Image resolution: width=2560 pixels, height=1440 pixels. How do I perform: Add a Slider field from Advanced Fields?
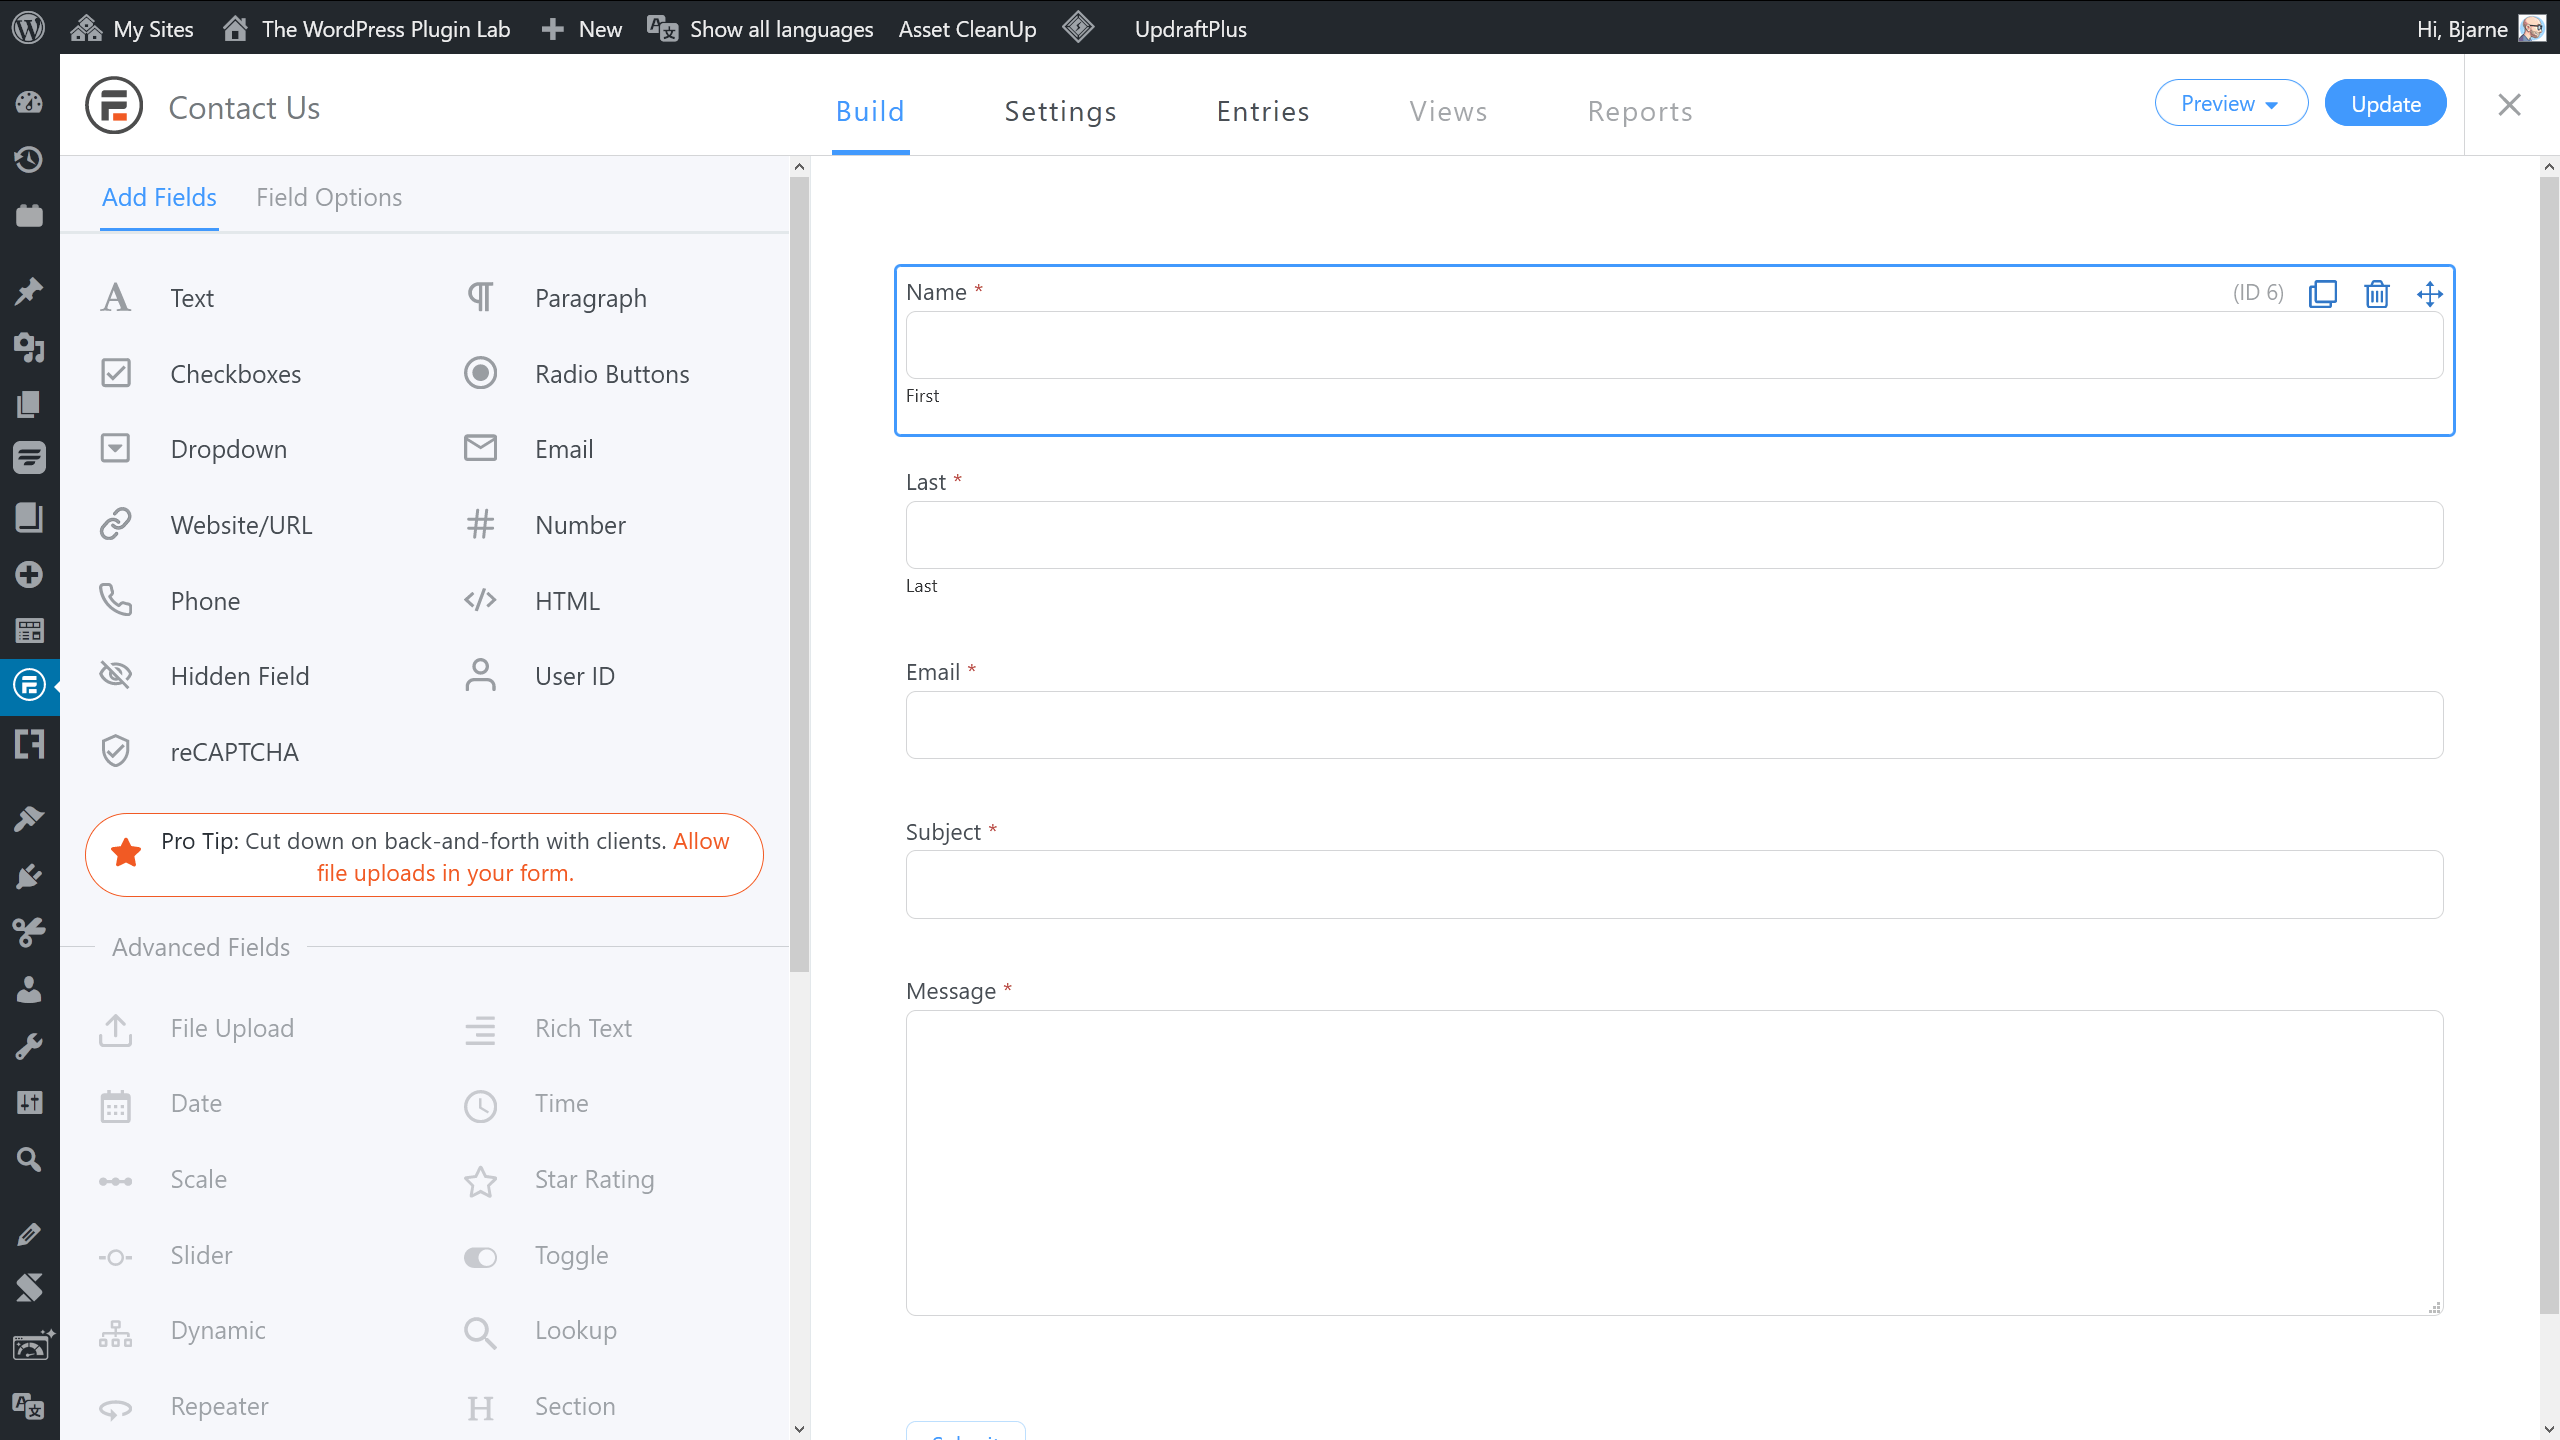(200, 1255)
